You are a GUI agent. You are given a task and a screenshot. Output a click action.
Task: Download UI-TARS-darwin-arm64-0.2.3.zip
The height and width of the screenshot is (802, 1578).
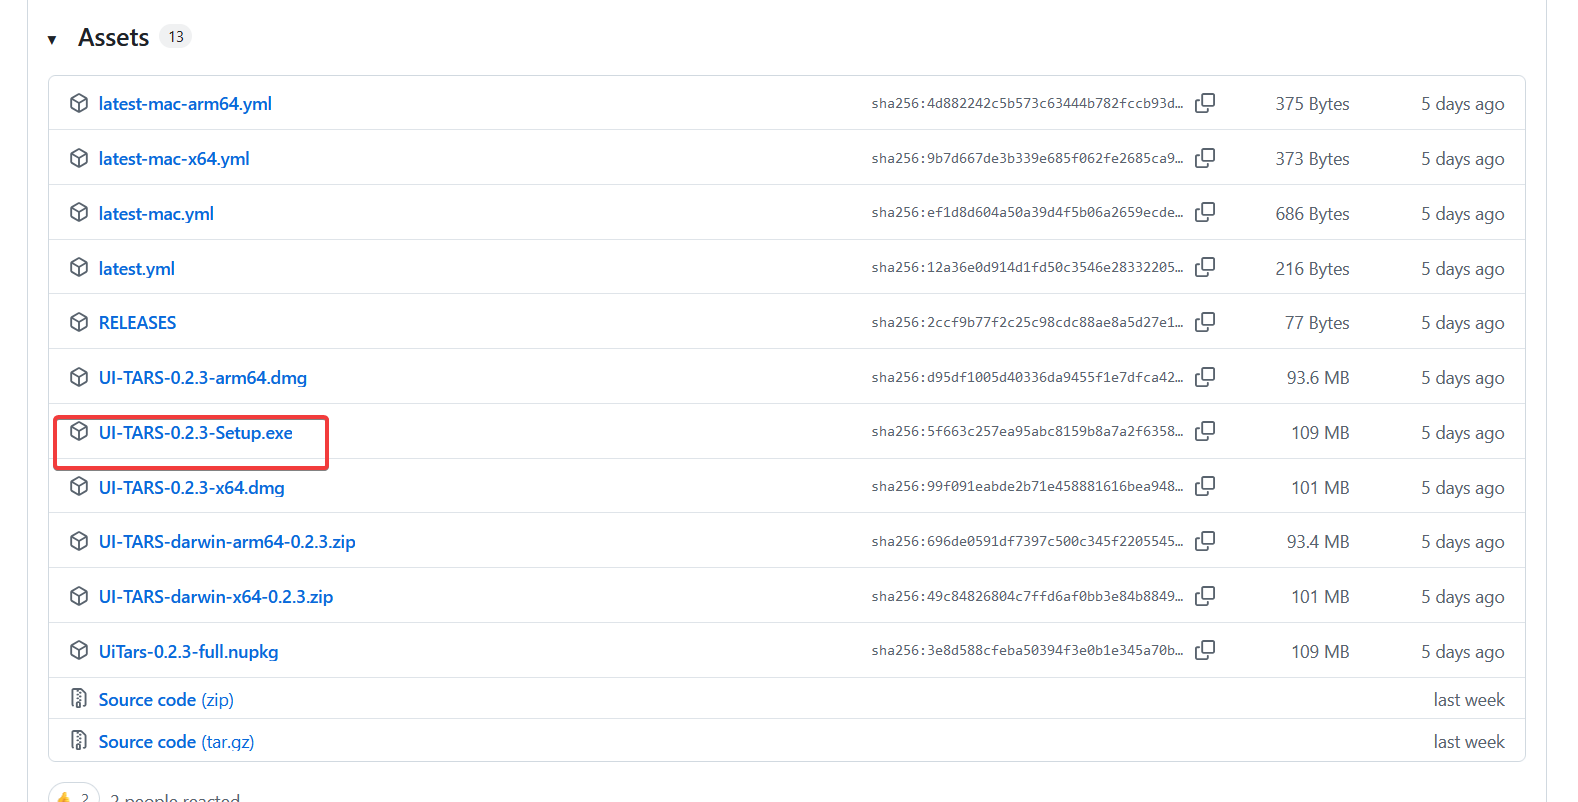pyautogui.click(x=227, y=542)
